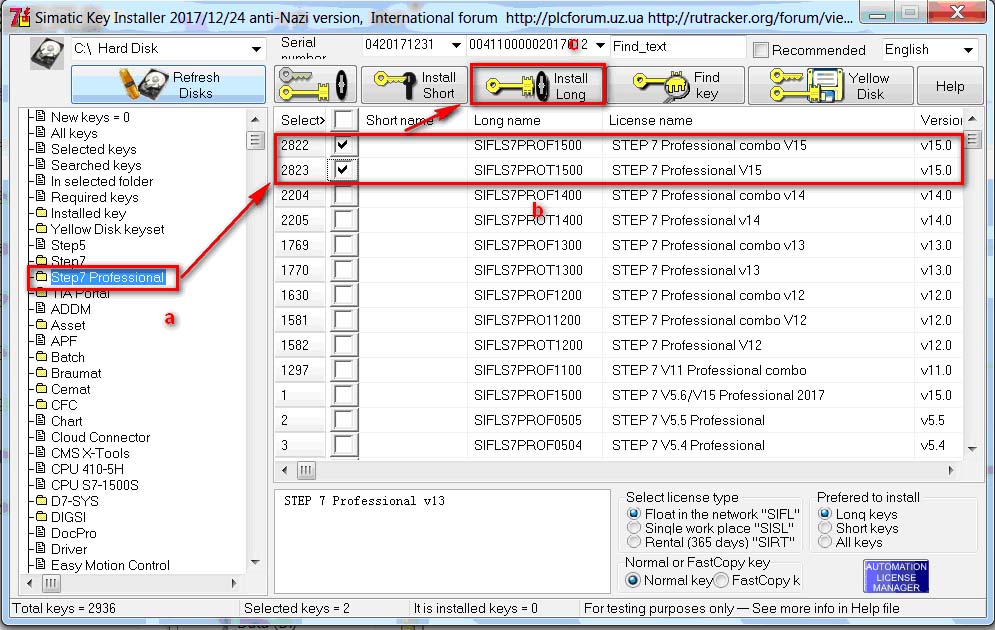
Task: Select Normal key radio button
Action: coord(633,580)
